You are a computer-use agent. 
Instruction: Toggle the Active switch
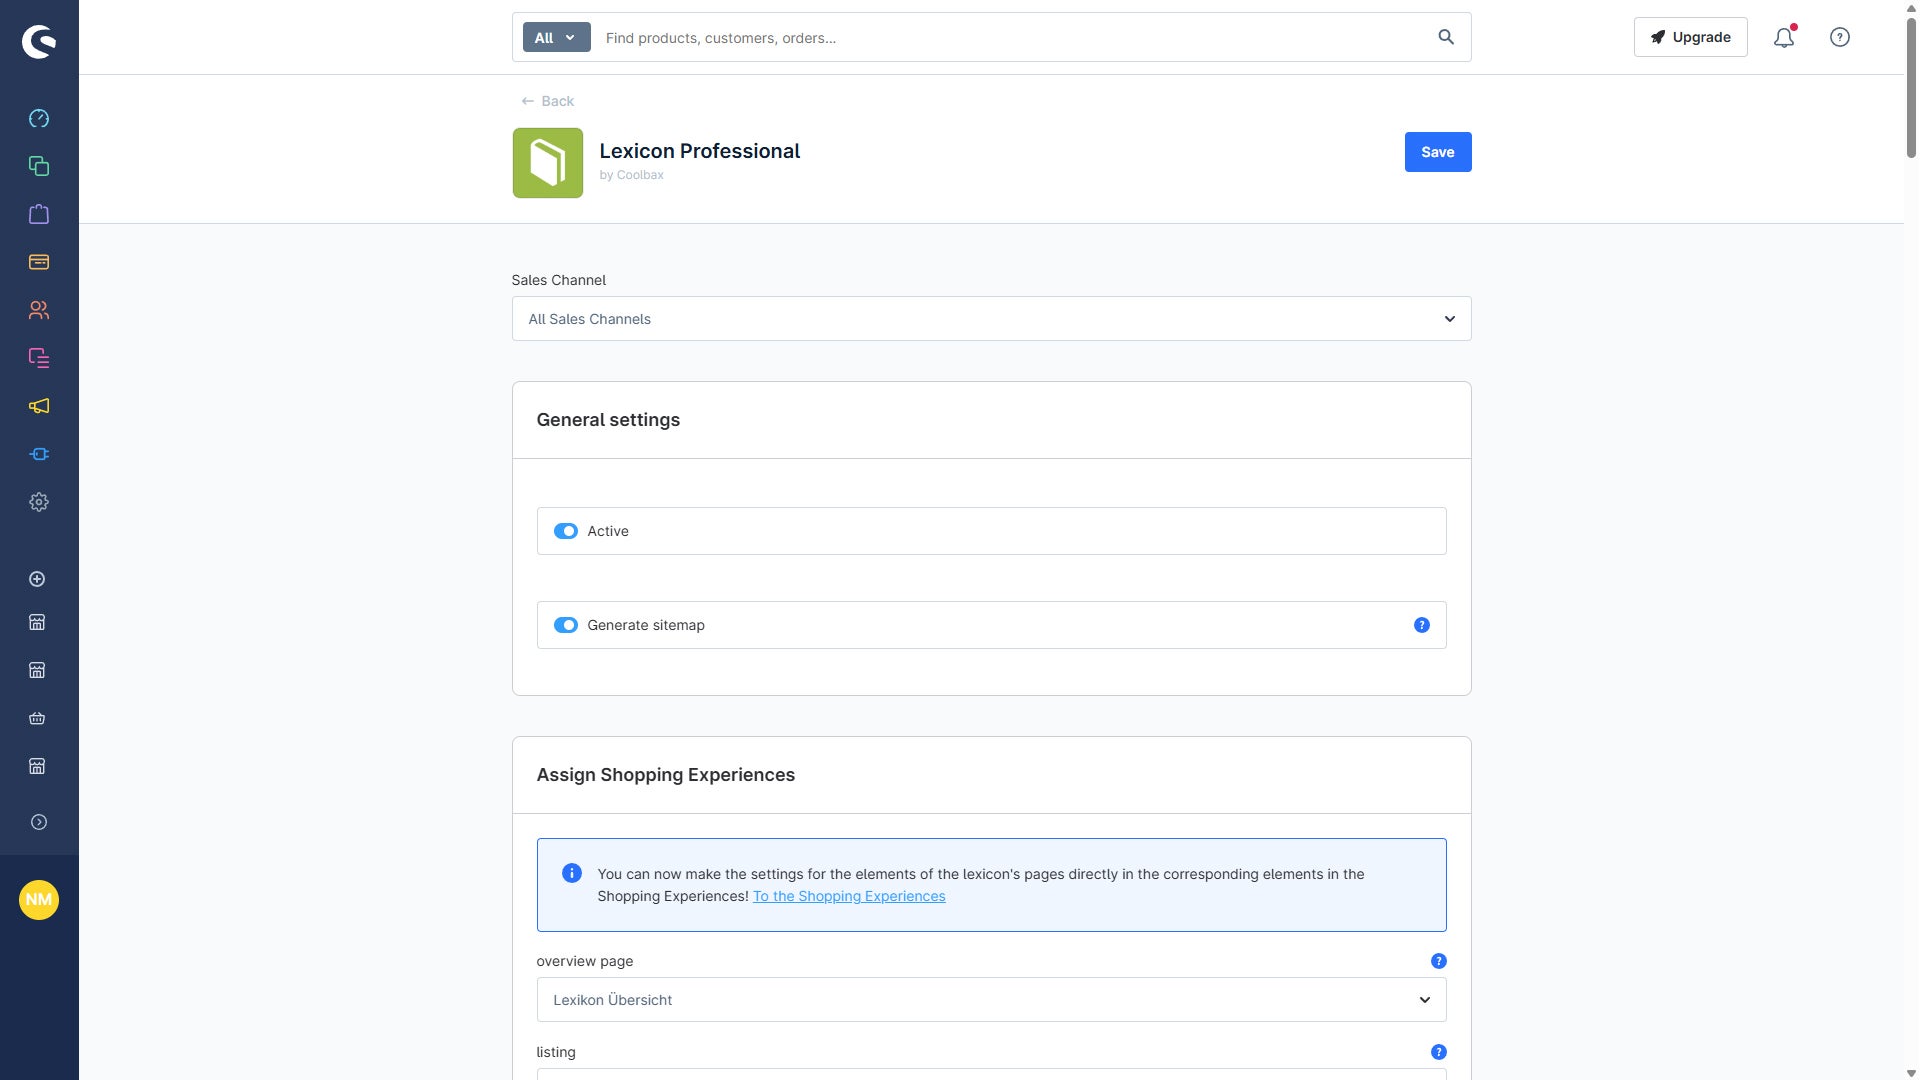(x=566, y=531)
